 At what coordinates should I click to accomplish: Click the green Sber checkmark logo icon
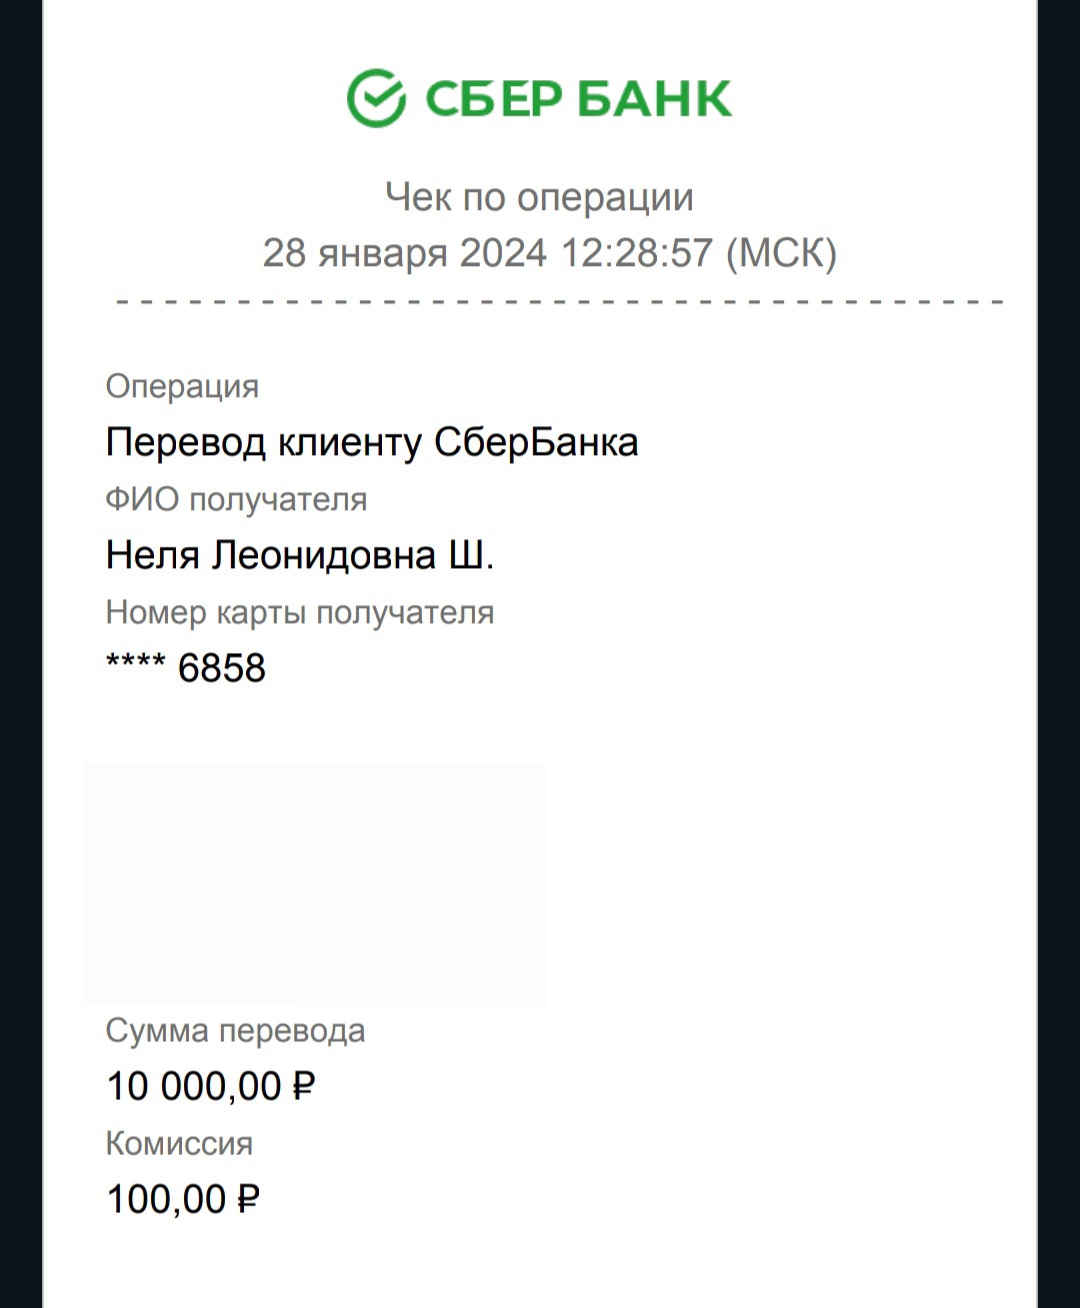coord(376,98)
